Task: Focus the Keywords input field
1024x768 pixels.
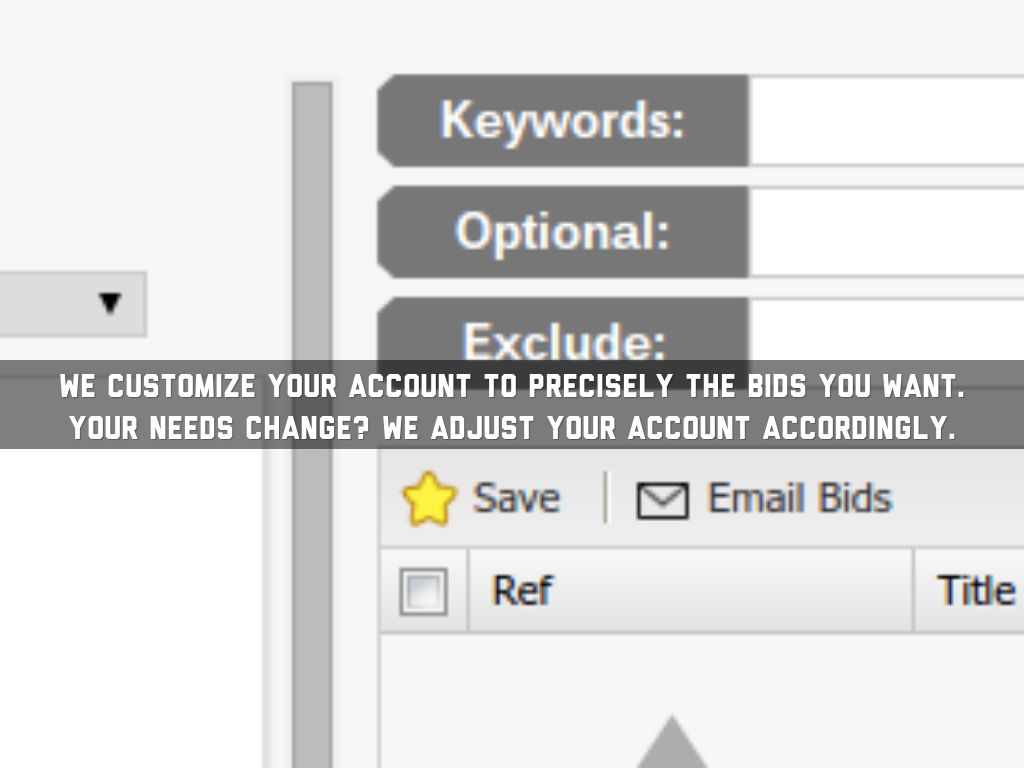Action: coord(886,120)
